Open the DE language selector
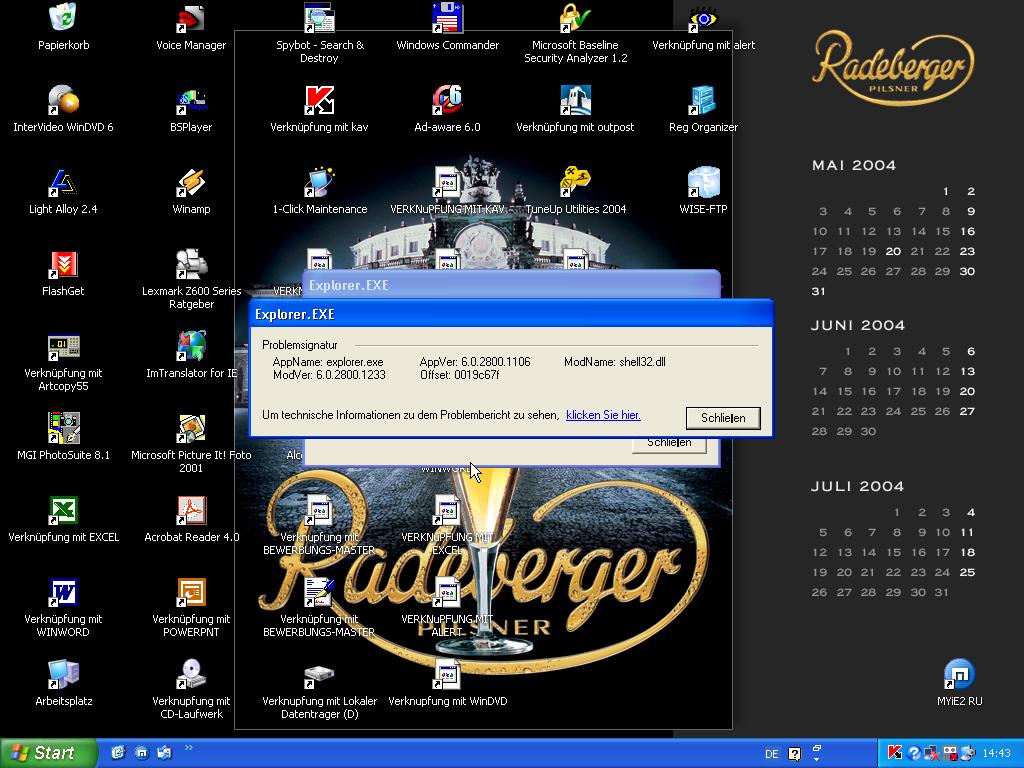 point(771,754)
